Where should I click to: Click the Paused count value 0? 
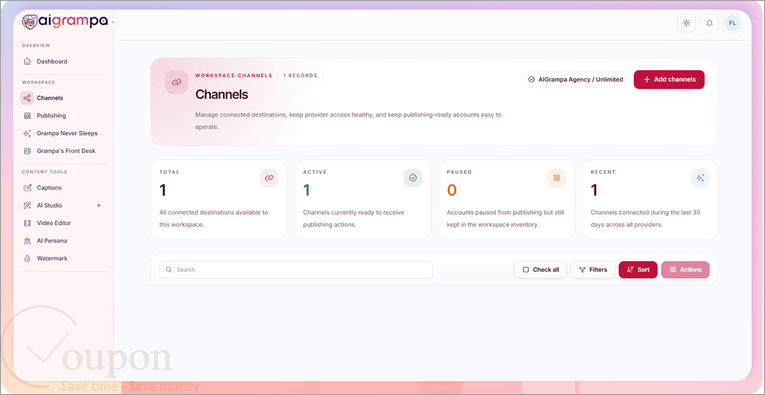coord(452,190)
